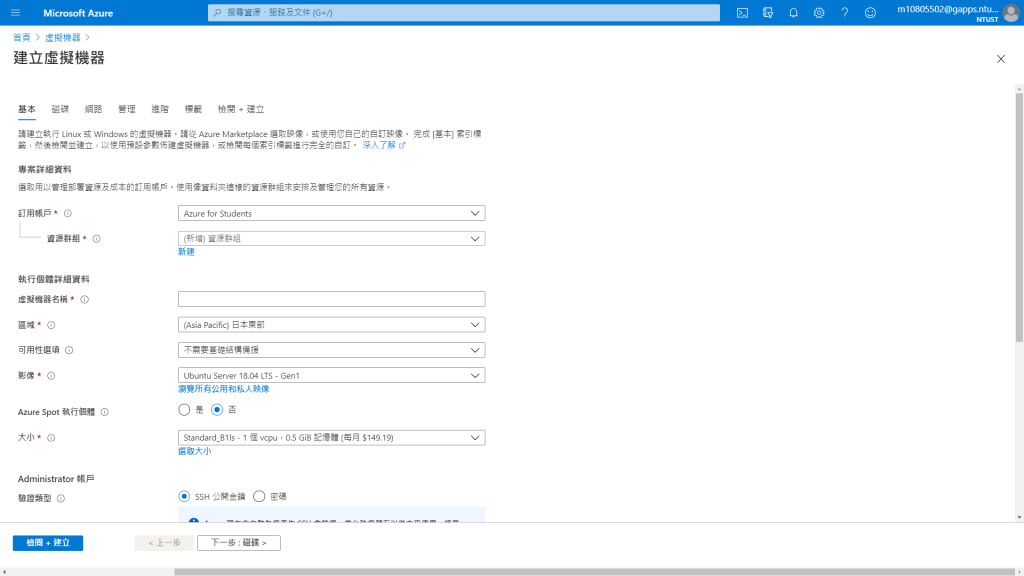The image size is (1024, 576).
Task: Go to 虛擬機器 in the breadcrumb
Action: (63, 38)
